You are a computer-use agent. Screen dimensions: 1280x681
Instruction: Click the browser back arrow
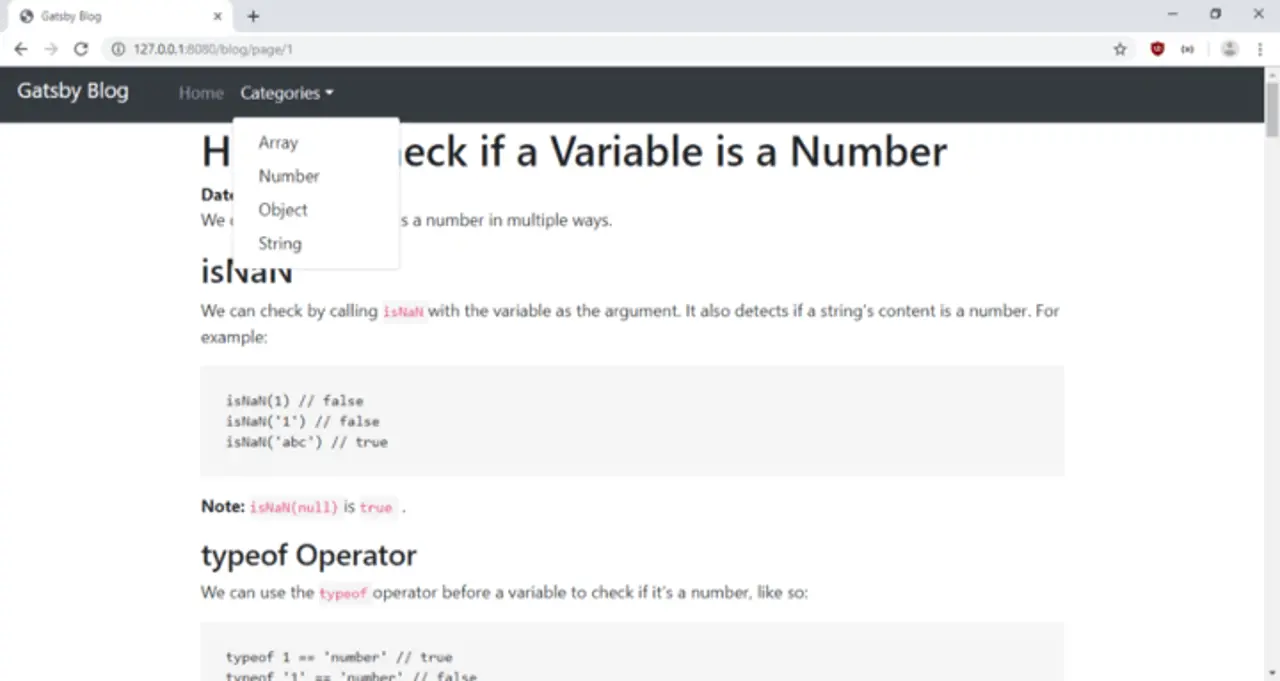(21, 49)
